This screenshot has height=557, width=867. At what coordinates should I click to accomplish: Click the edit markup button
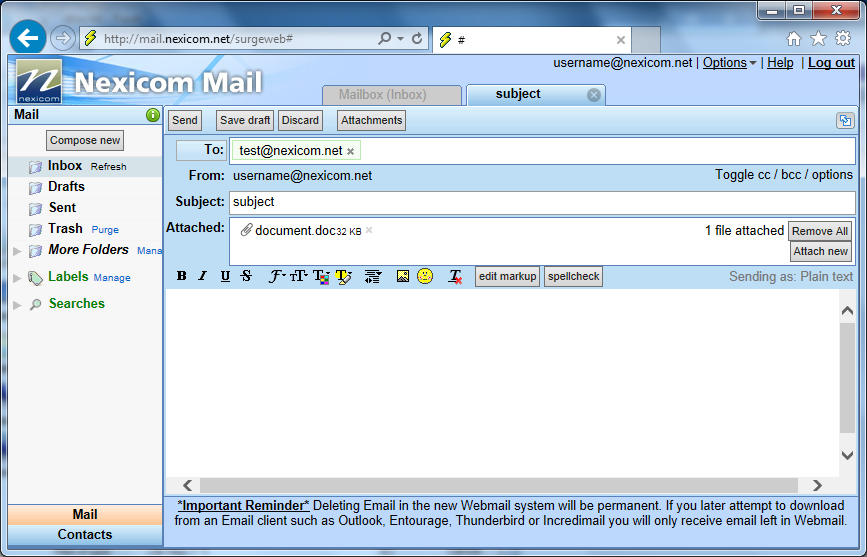507,277
